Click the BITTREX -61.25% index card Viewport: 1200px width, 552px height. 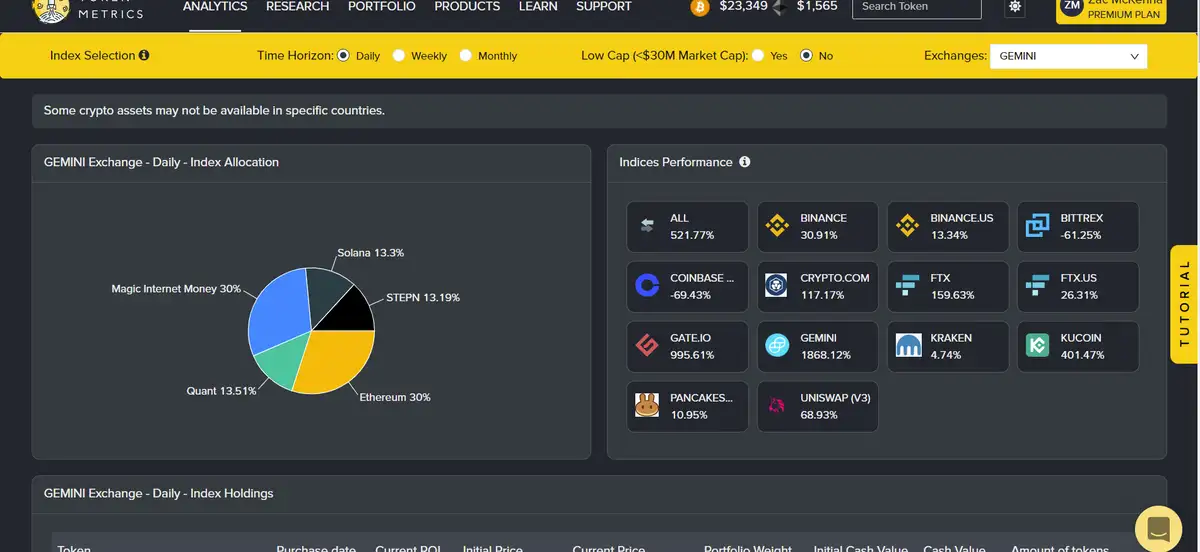1078,227
